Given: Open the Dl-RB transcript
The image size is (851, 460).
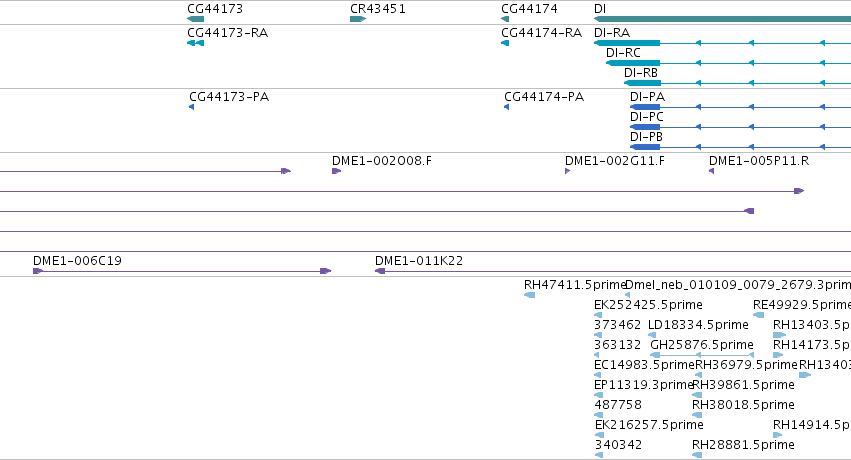Looking at the screenshot, I should pos(738,83).
